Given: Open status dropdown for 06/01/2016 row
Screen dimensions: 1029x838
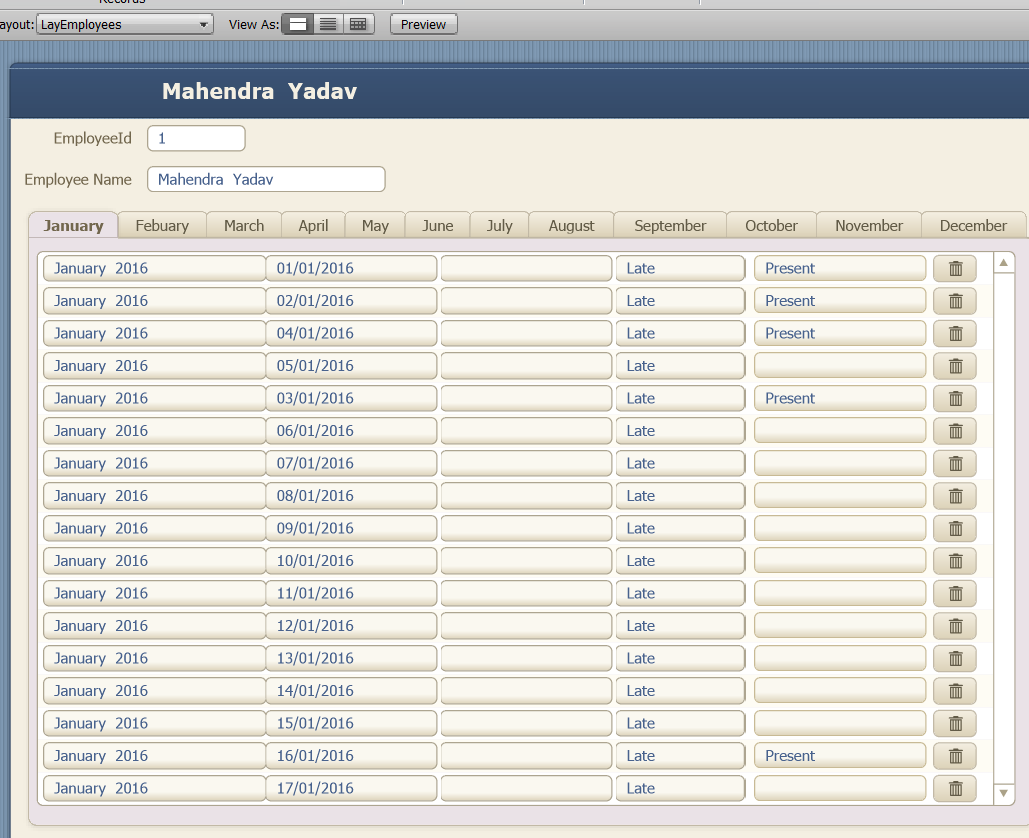Looking at the screenshot, I should pyautogui.click(x=839, y=431).
